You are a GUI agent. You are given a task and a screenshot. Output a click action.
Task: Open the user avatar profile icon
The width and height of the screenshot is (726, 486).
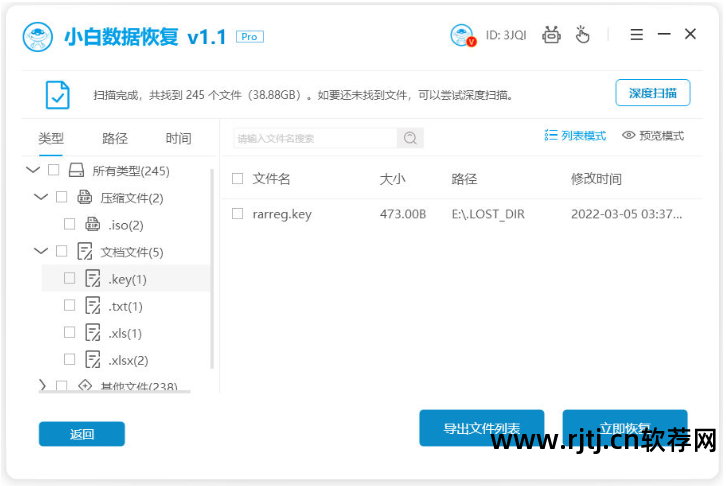tap(462, 35)
